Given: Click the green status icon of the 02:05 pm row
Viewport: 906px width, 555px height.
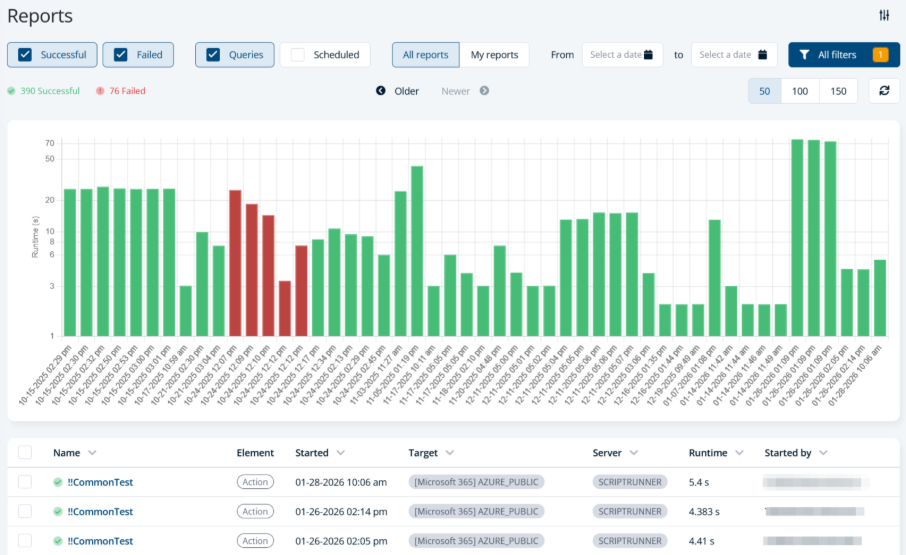Looking at the screenshot, I should click(58, 541).
